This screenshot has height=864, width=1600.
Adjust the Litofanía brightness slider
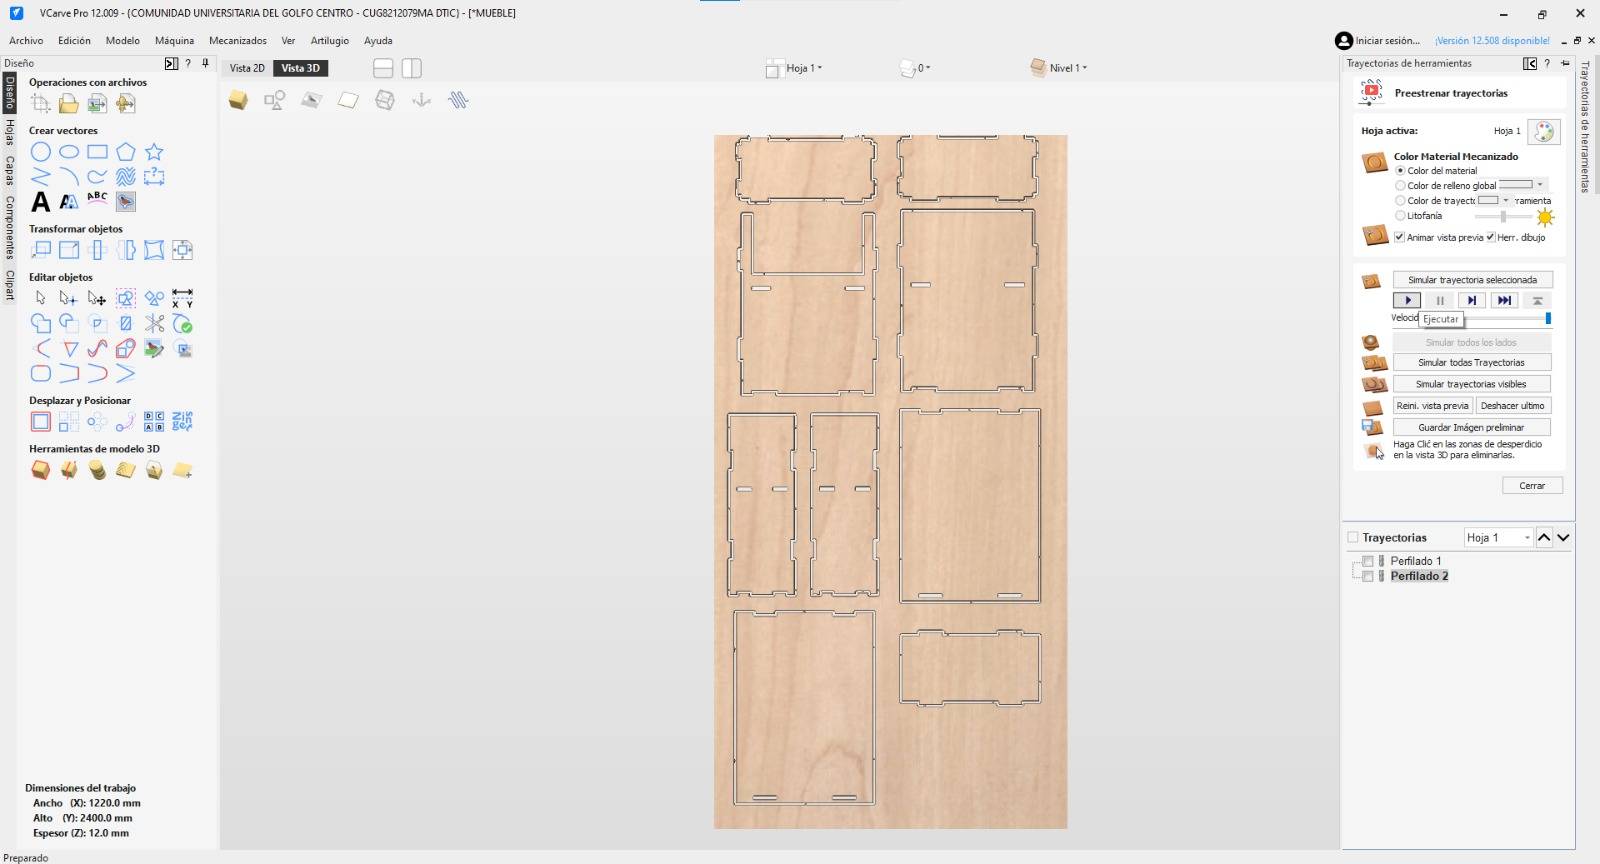pos(1503,216)
